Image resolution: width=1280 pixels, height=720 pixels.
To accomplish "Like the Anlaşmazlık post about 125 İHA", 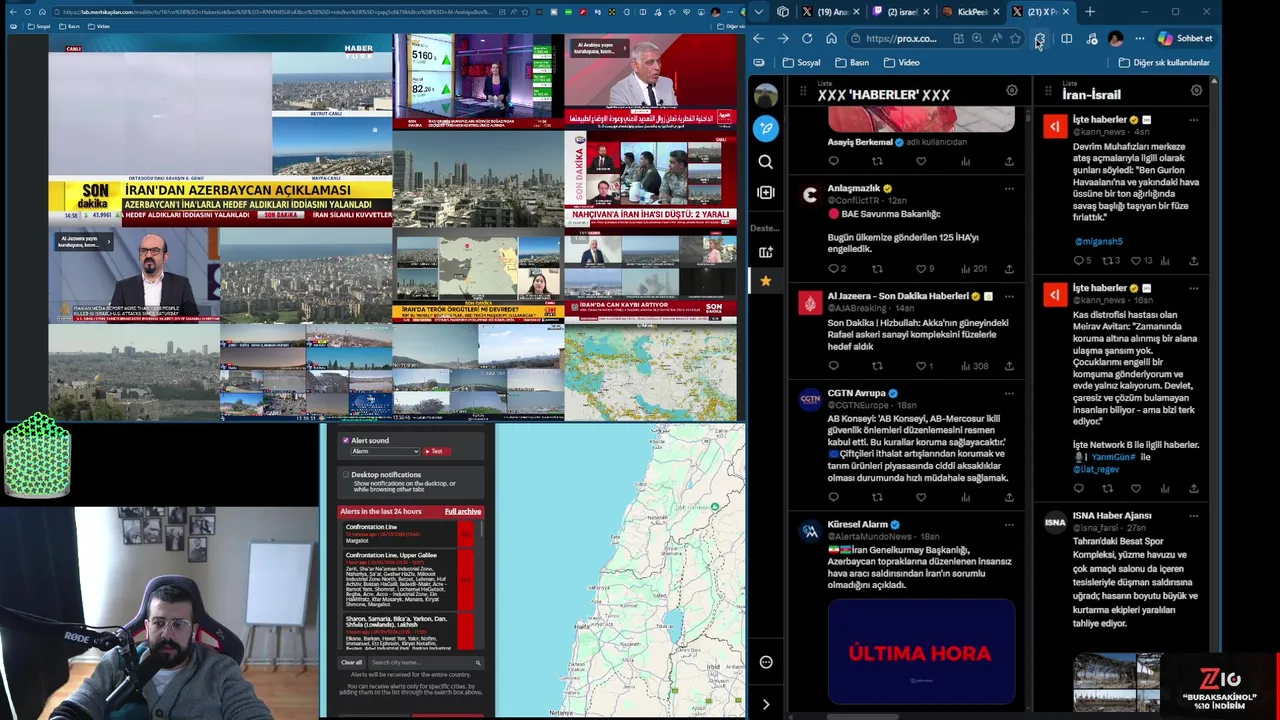I will tap(921, 269).
